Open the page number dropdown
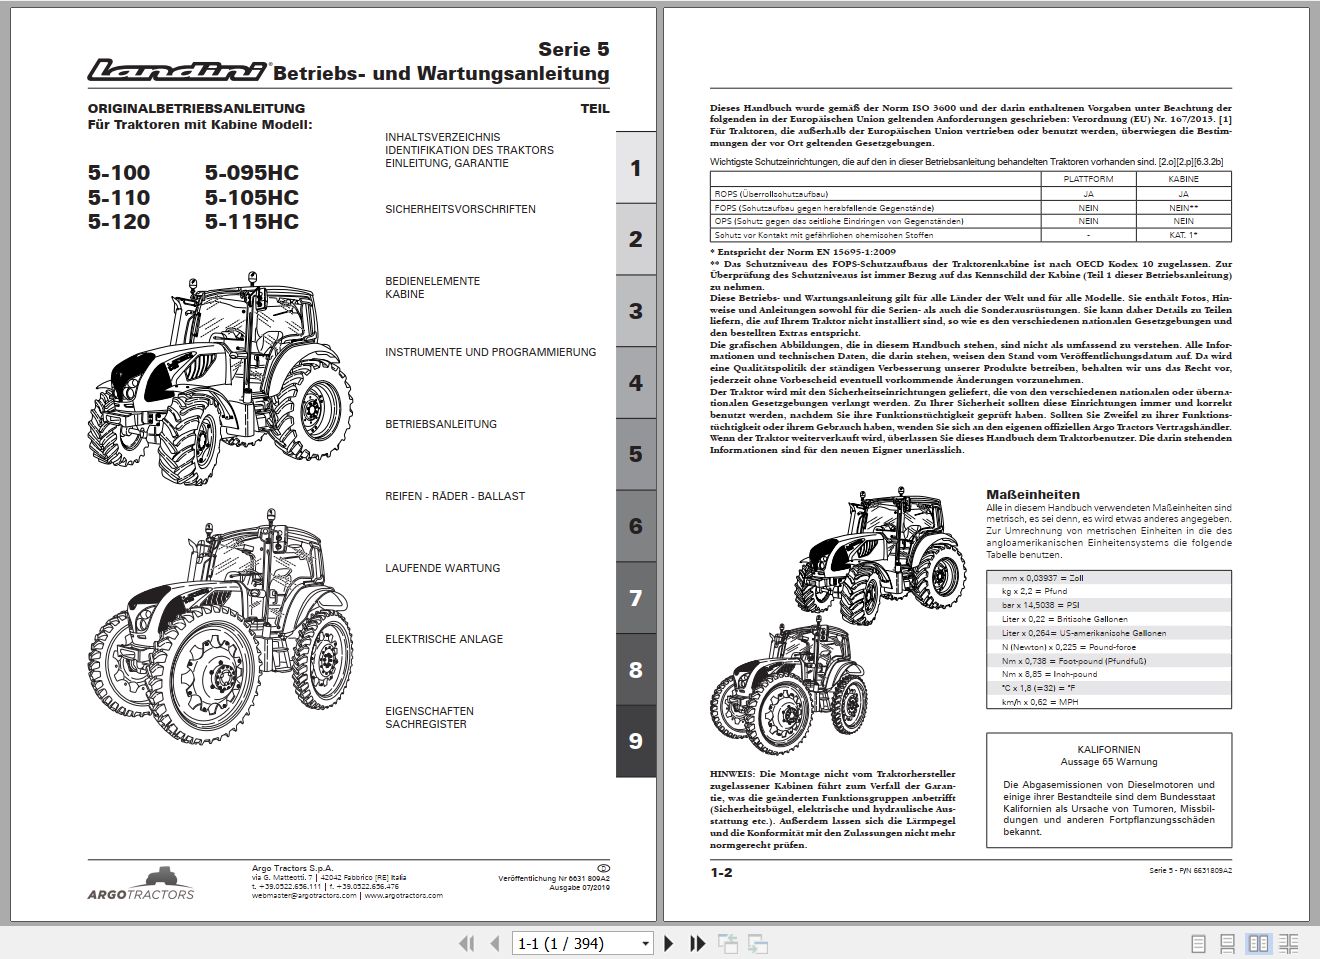Screen dimensions: 1320x959 pos(645,943)
